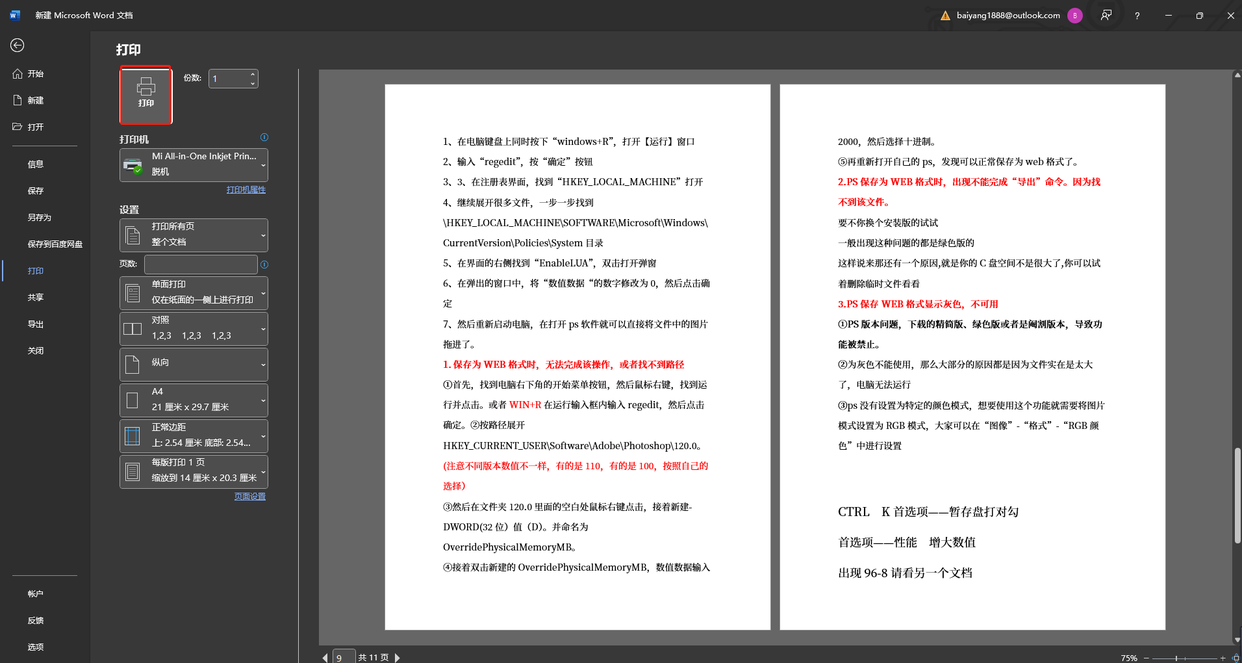Expand the 单面打印 duplex dropdown

coord(194,292)
